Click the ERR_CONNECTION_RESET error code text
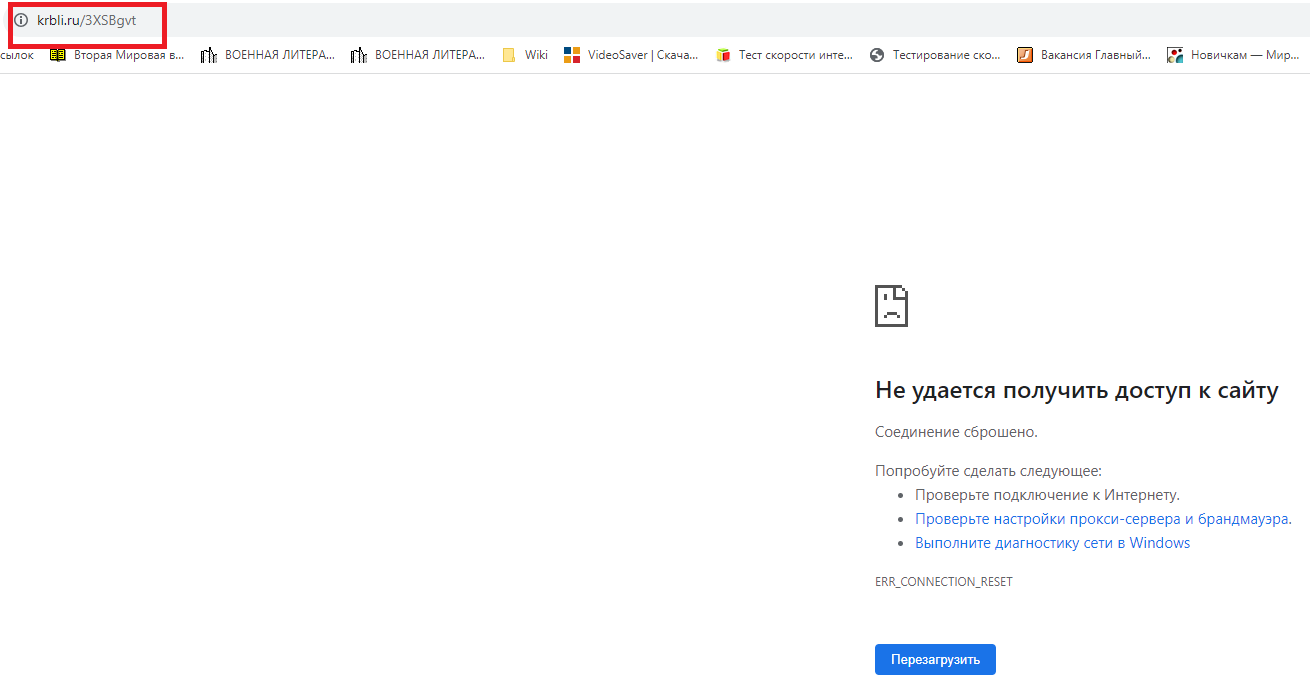 [943, 582]
